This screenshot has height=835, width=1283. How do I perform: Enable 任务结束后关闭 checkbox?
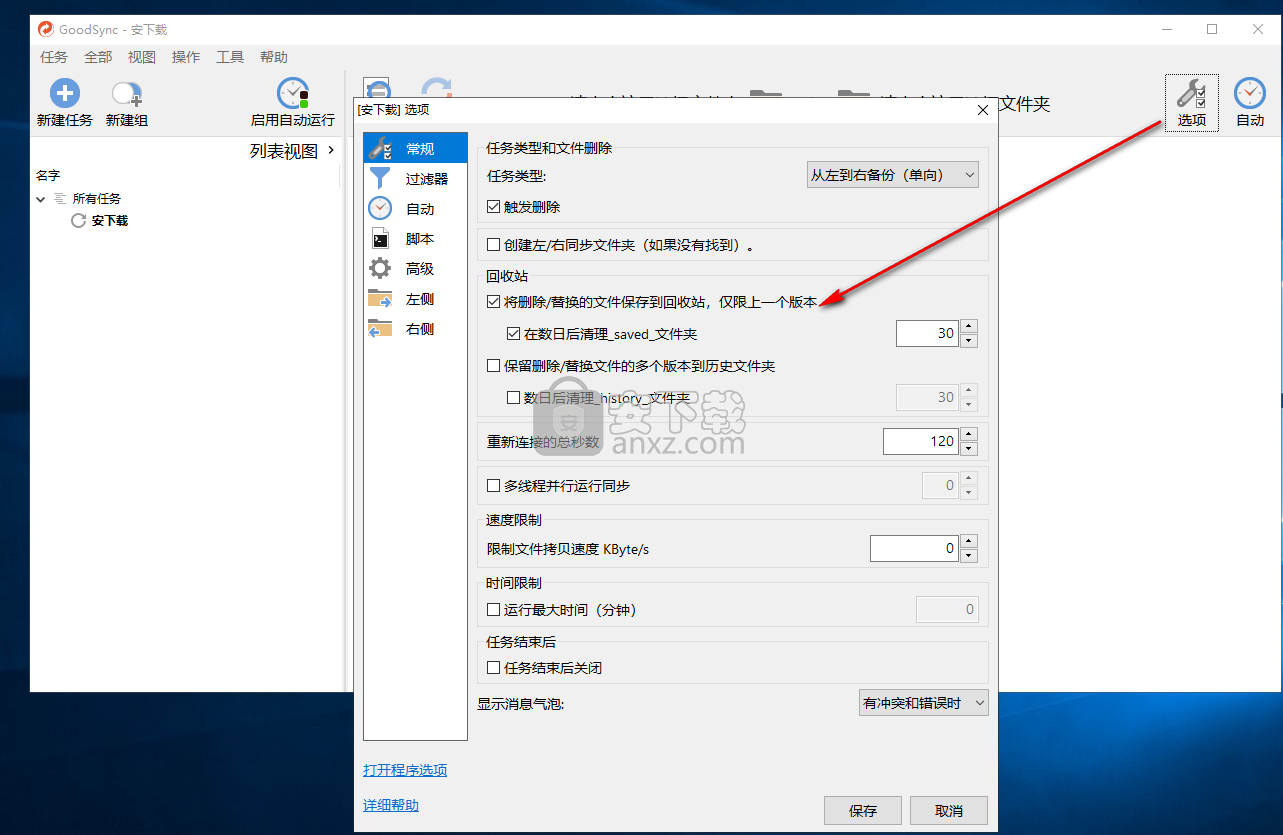493,667
